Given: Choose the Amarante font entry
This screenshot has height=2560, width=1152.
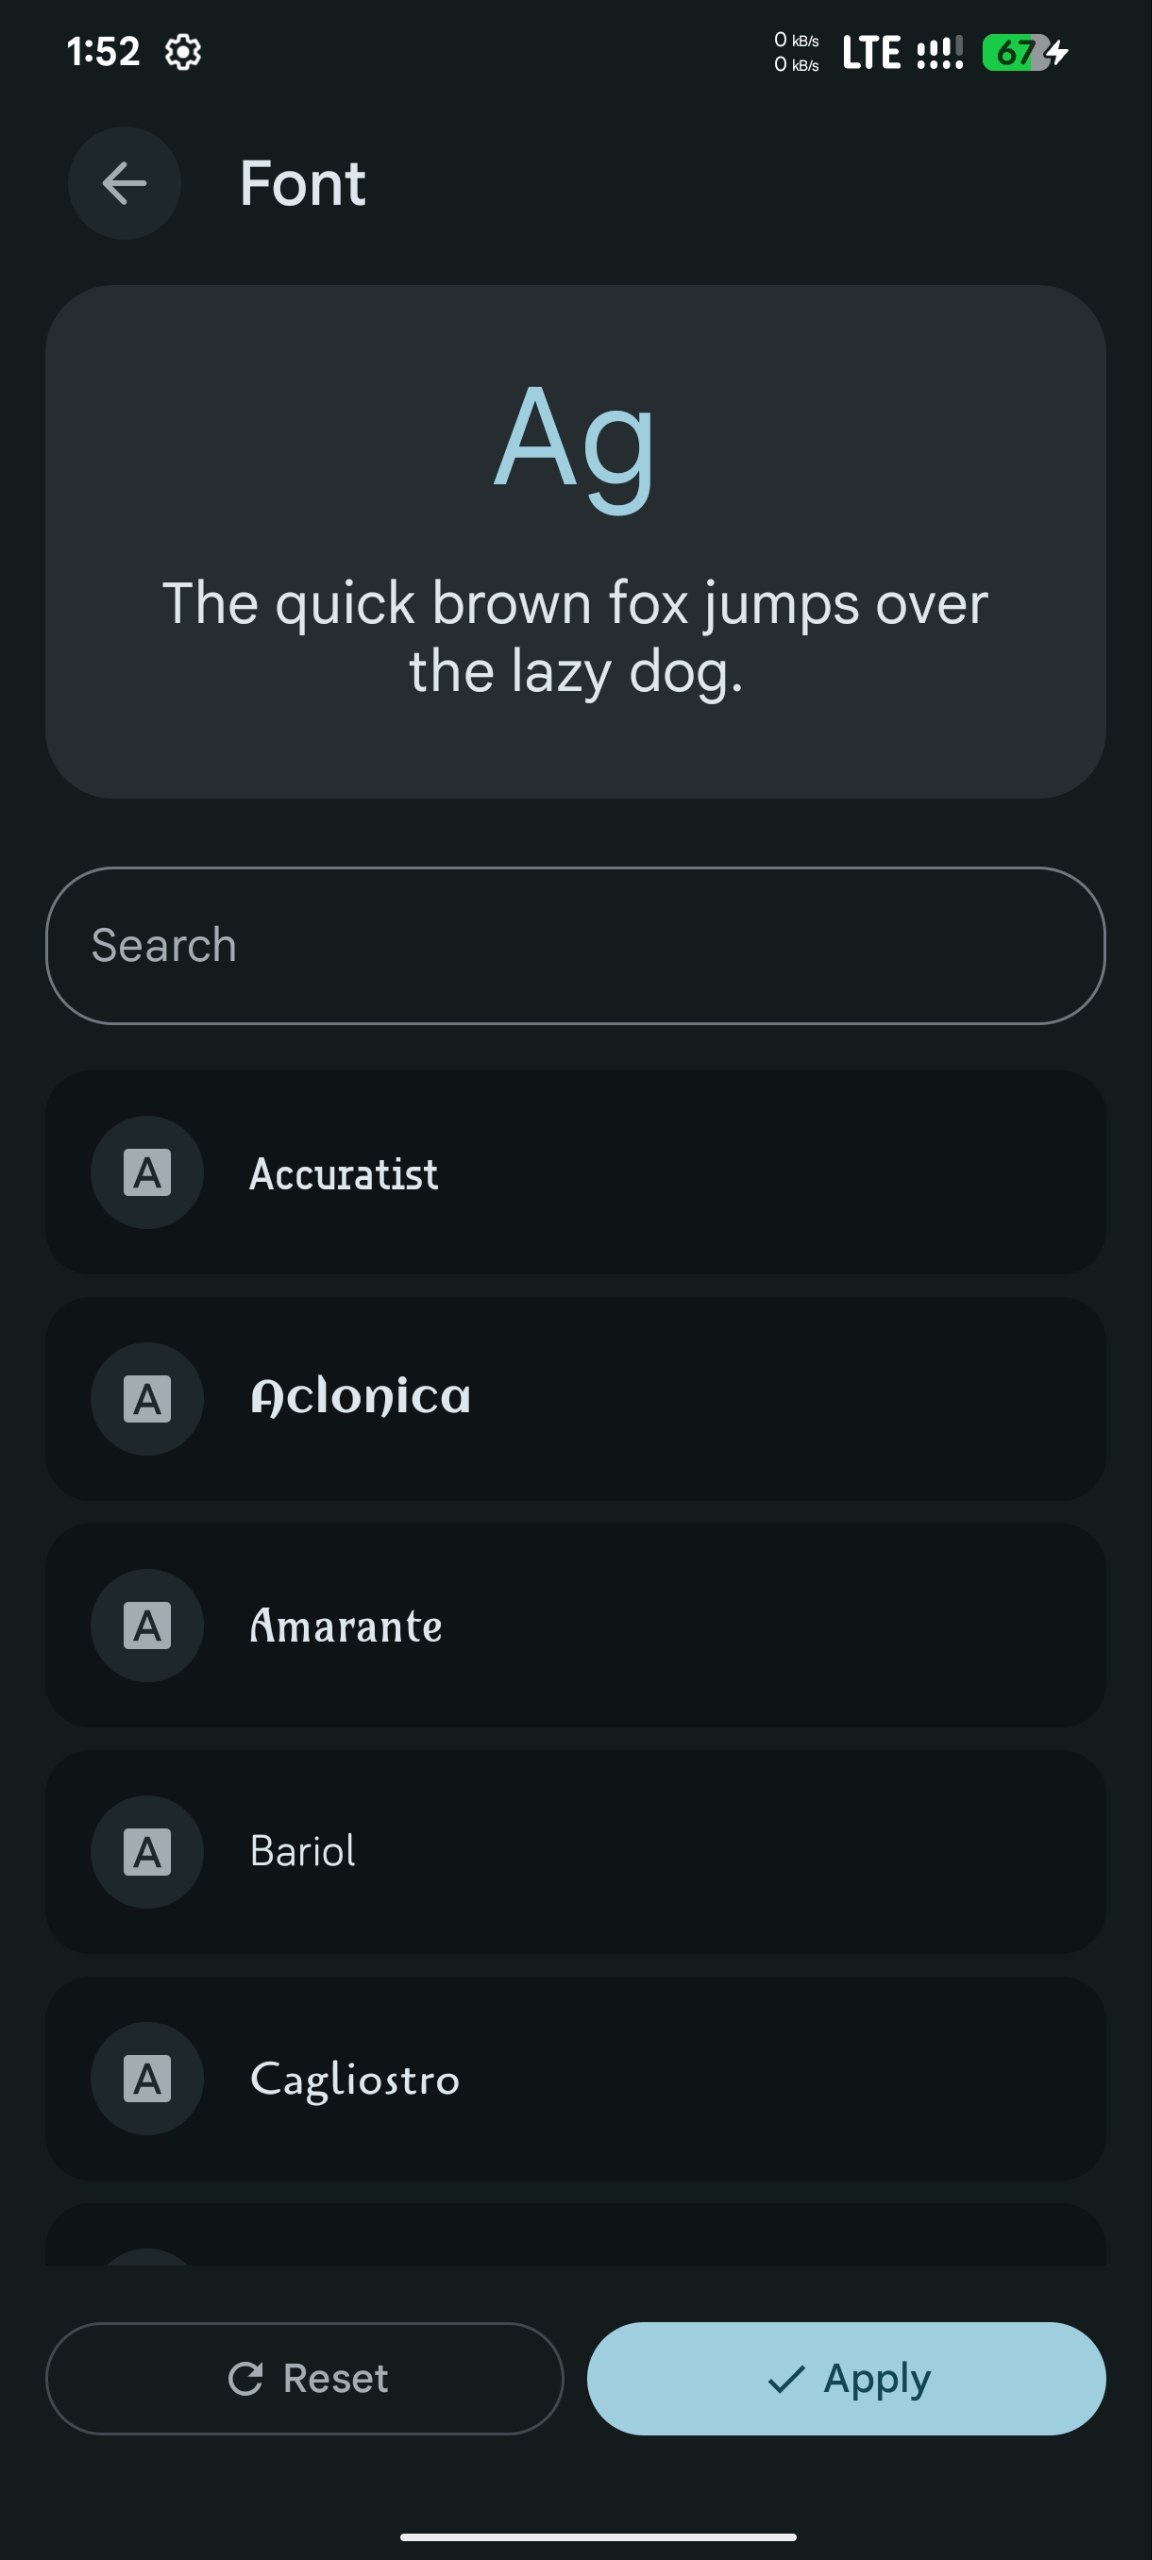Looking at the screenshot, I should [x=576, y=1626].
